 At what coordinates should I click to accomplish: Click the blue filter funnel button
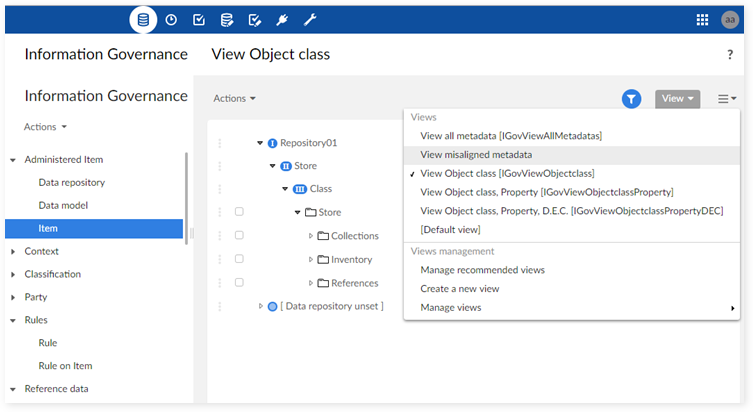click(x=631, y=98)
